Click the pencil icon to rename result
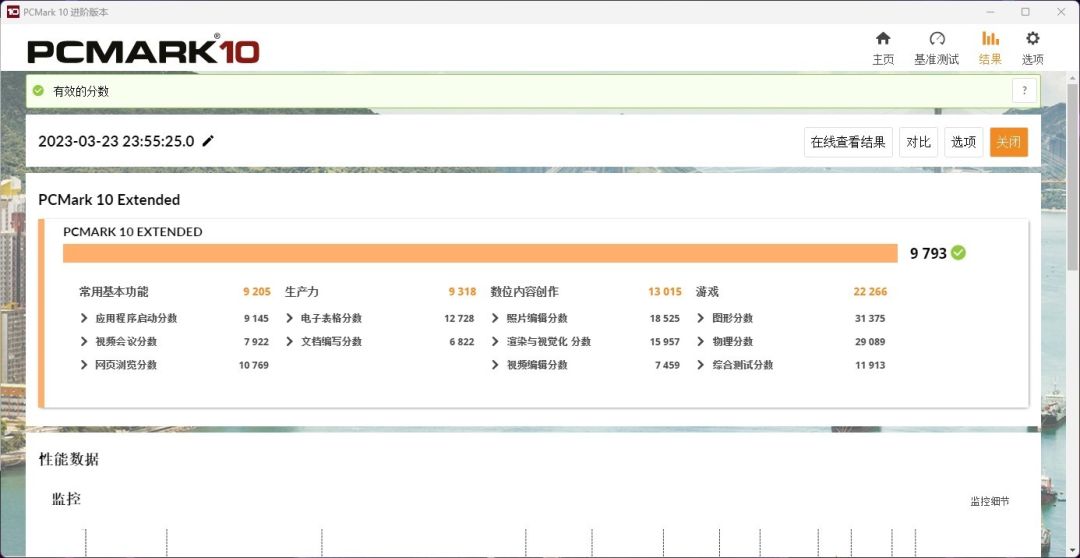The image size is (1080, 558). [x=208, y=141]
